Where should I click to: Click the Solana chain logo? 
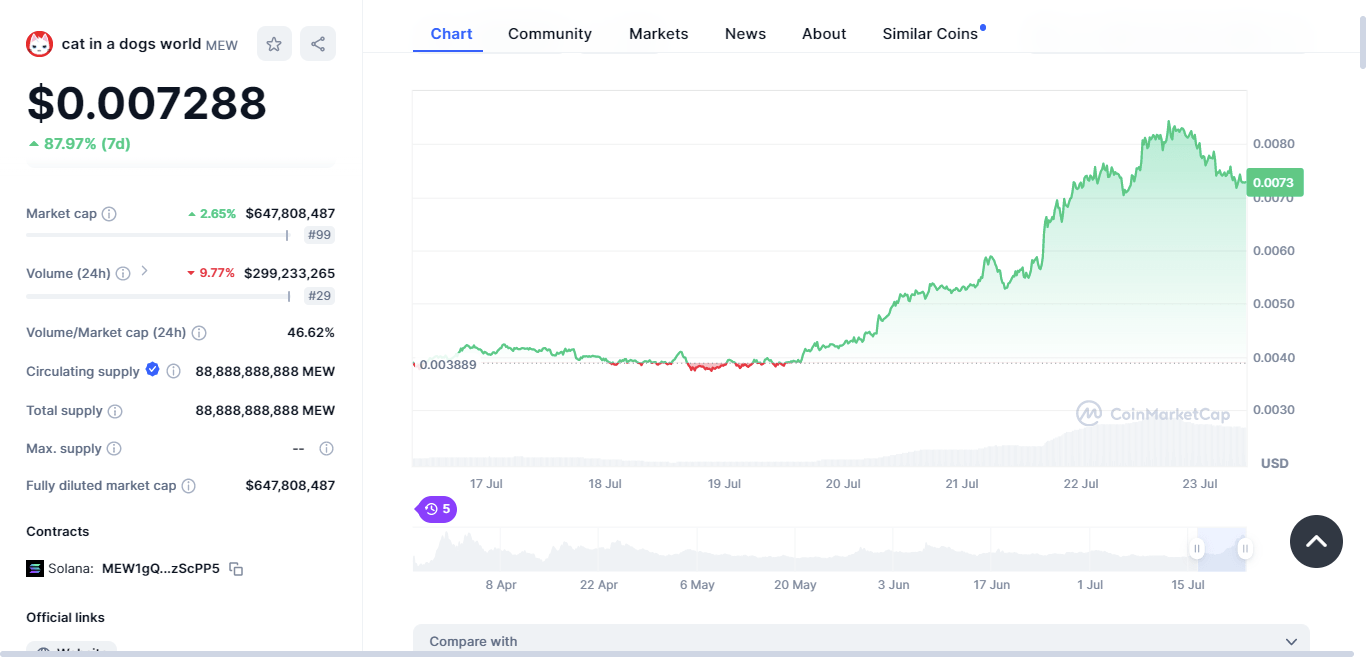(x=35, y=569)
